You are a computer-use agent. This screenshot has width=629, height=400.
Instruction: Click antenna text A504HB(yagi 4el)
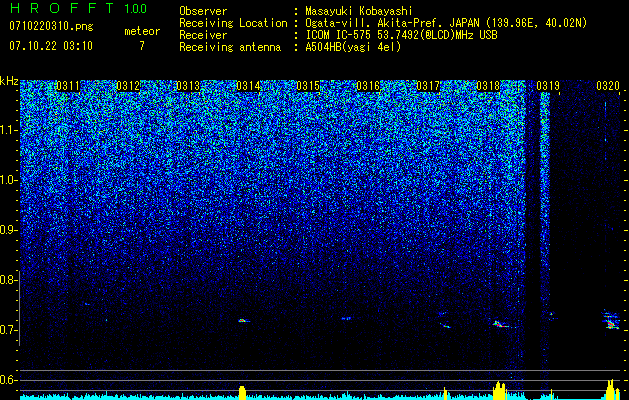(x=353, y=47)
